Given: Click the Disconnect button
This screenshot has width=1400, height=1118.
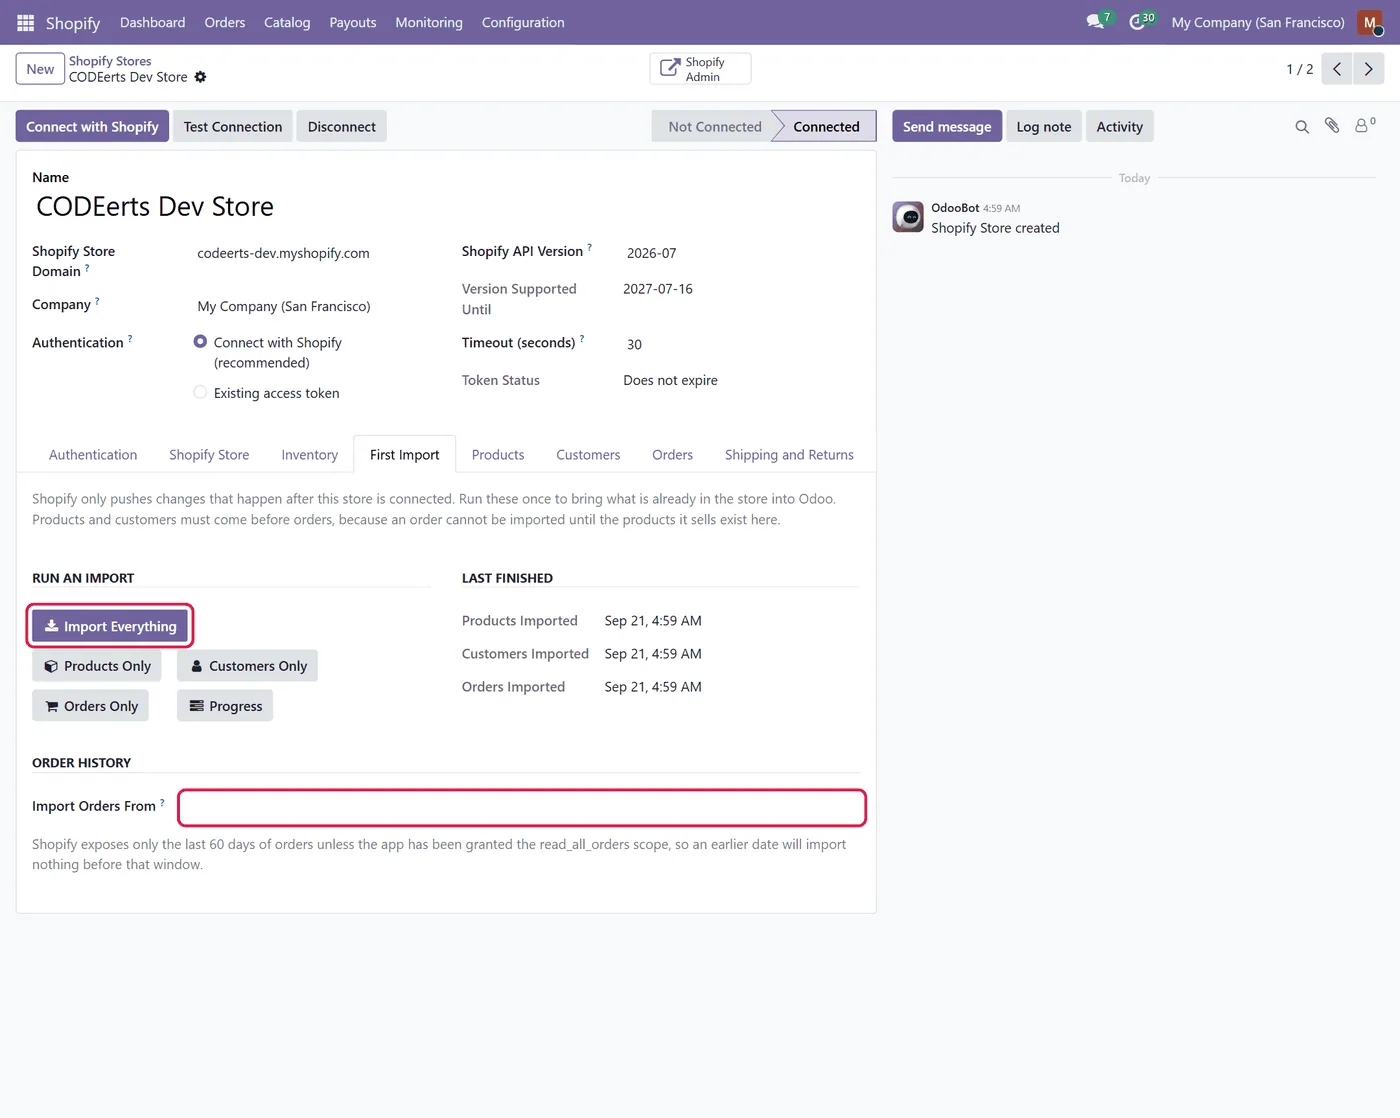Looking at the screenshot, I should coord(342,127).
